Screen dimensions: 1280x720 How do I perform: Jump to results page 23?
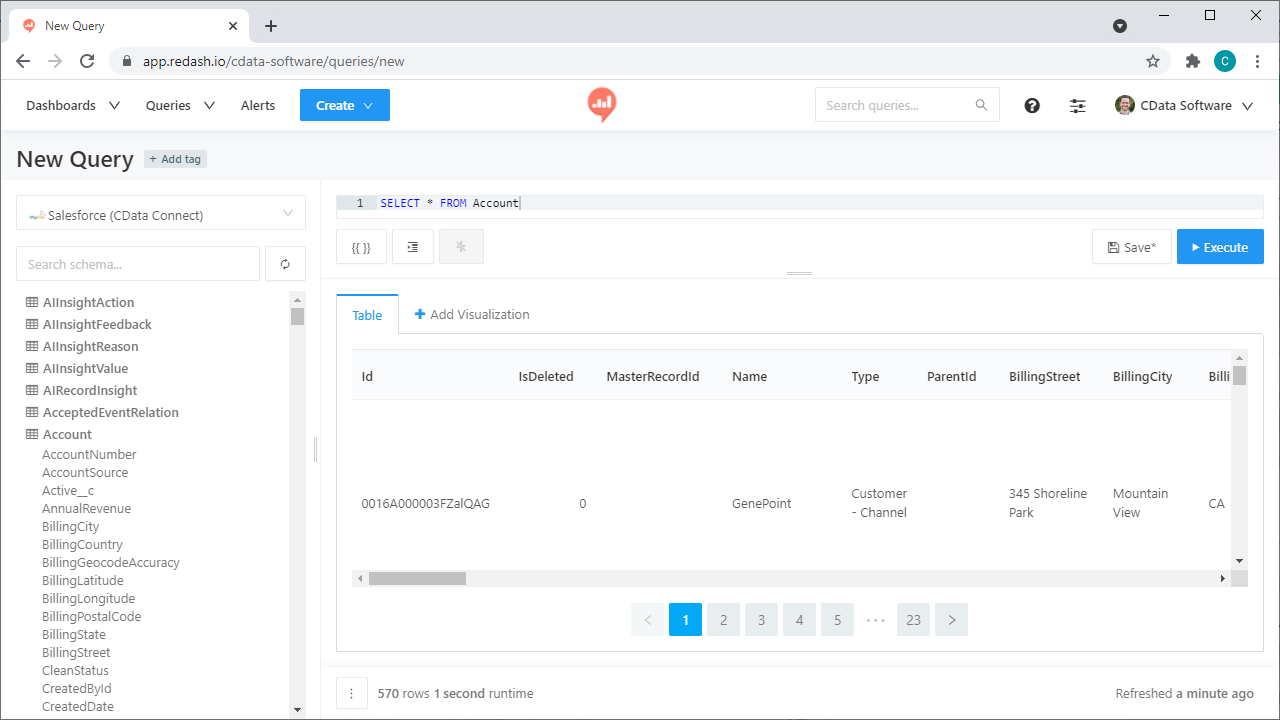[x=913, y=620]
